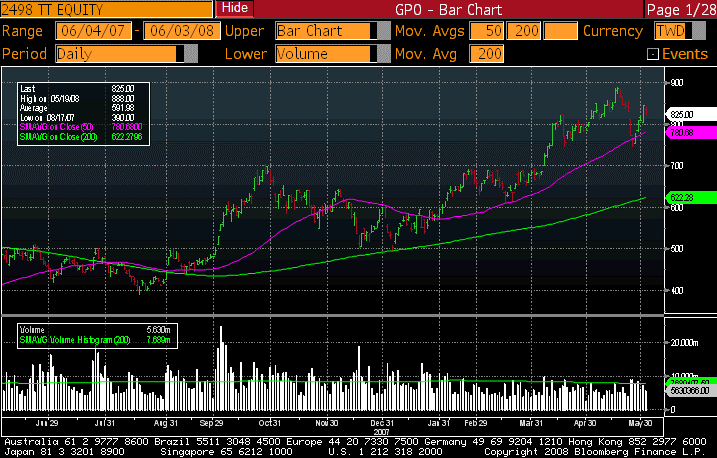
Task: Click the Oct 31 date axis label
Action: click(x=269, y=423)
